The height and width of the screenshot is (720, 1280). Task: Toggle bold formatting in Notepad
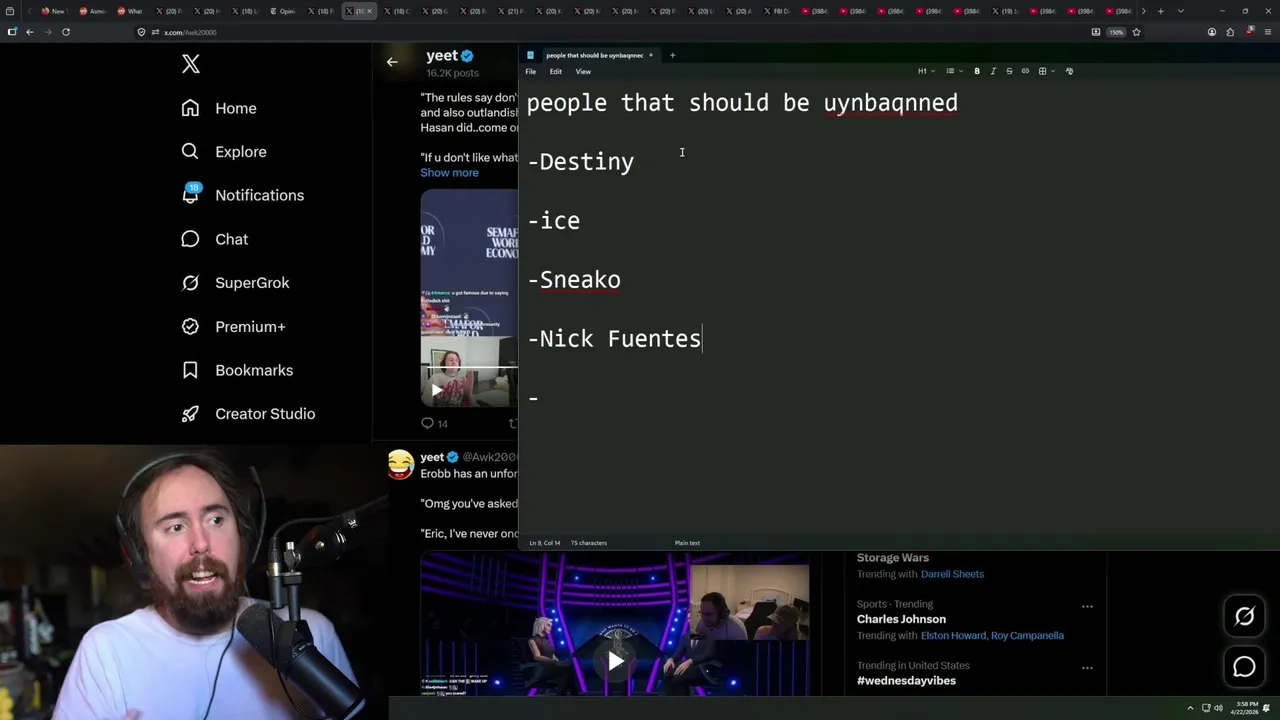coord(977,71)
